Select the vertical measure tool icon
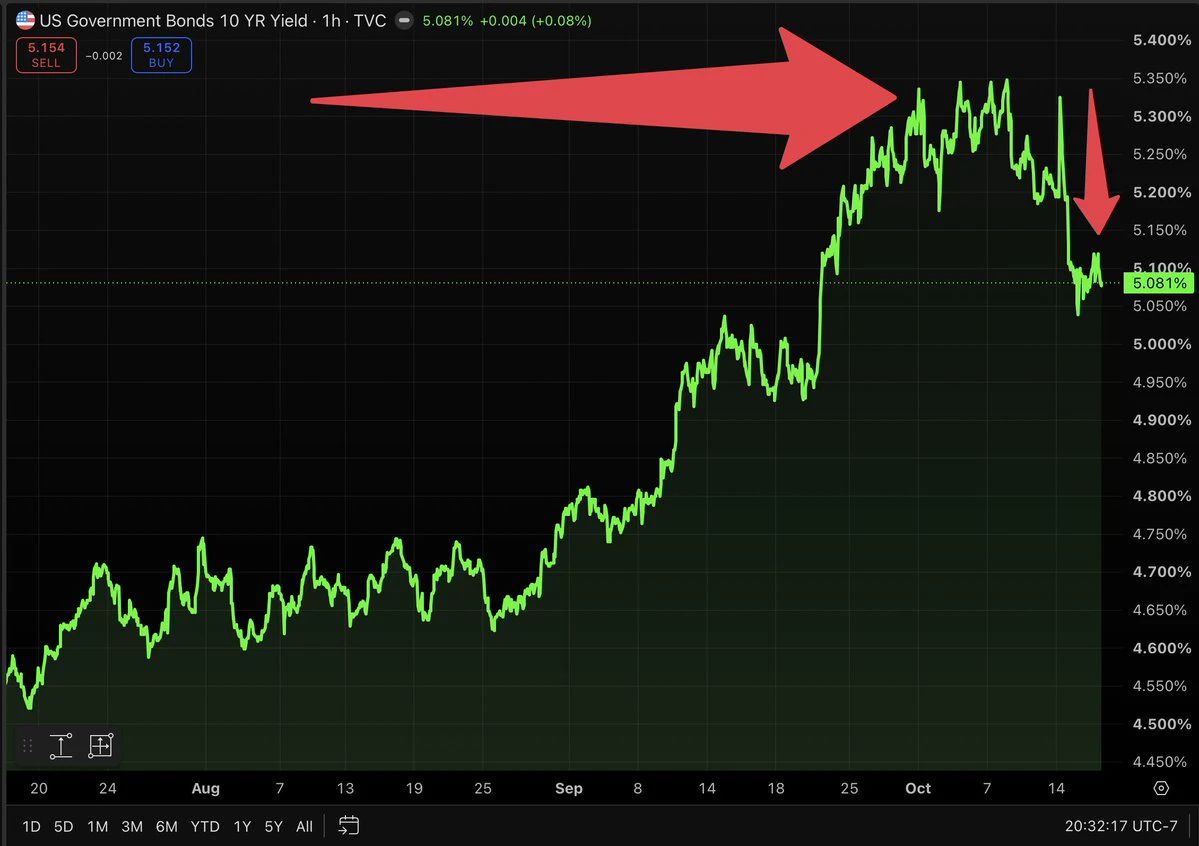The height and width of the screenshot is (846, 1199). [x=61, y=746]
